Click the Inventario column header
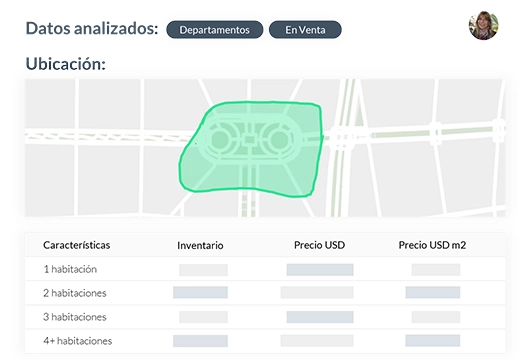The height and width of the screenshot is (360, 532). 200,245
